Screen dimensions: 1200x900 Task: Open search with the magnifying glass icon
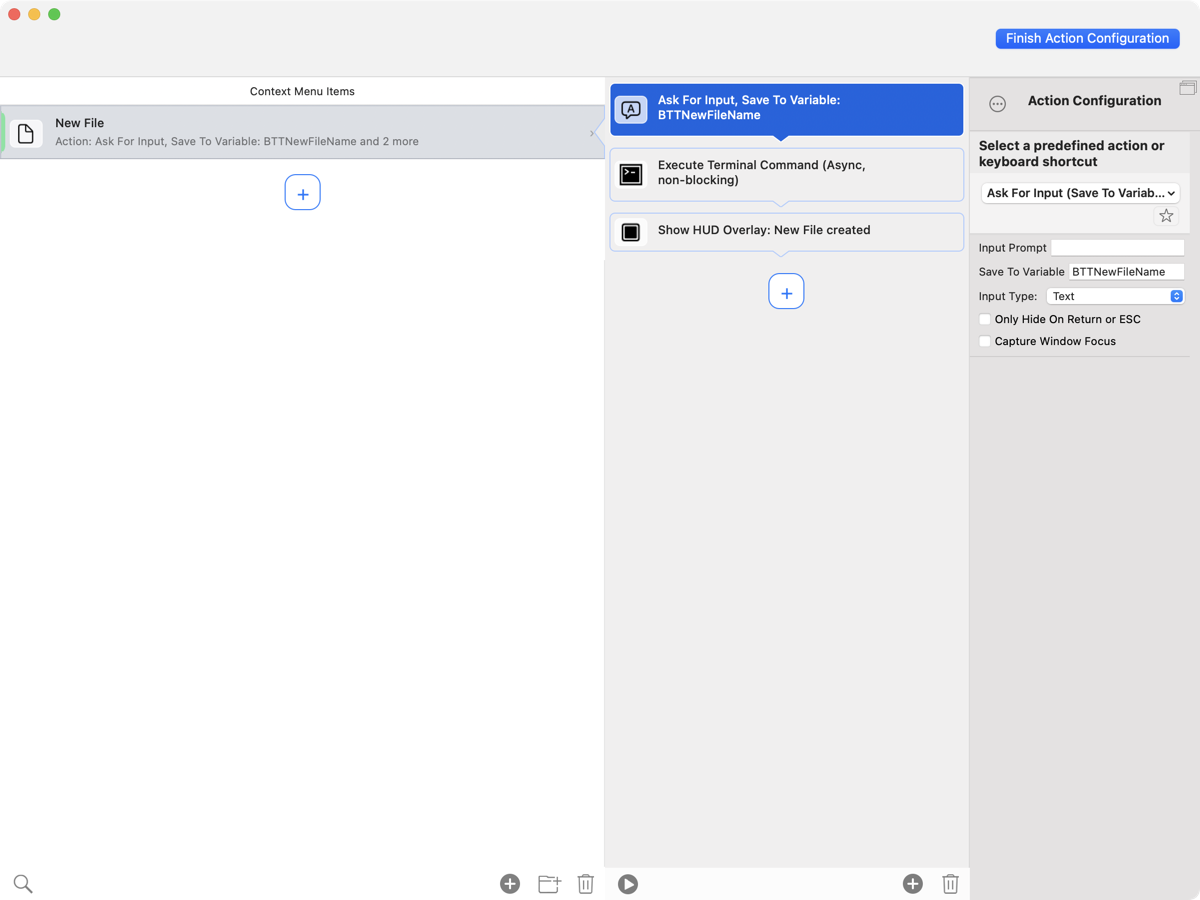click(22, 884)
